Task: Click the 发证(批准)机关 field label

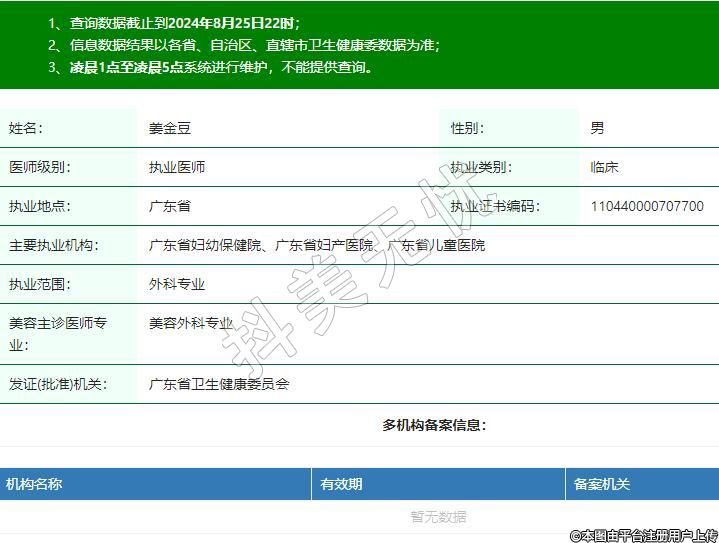Action: point(57,384)
